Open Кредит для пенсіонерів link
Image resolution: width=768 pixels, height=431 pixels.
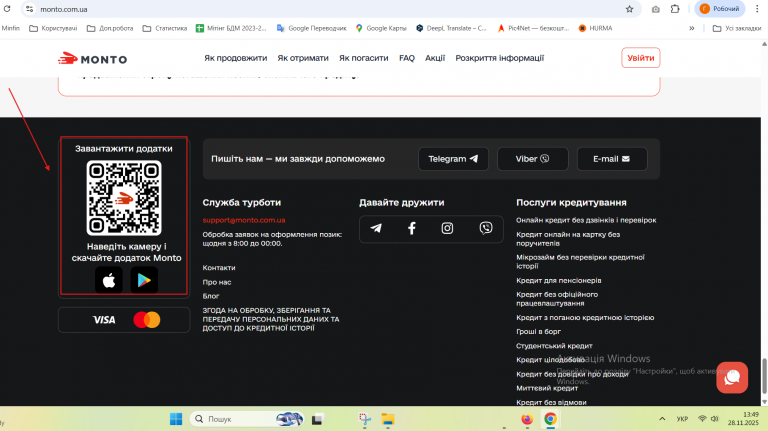tap(559, 281)
